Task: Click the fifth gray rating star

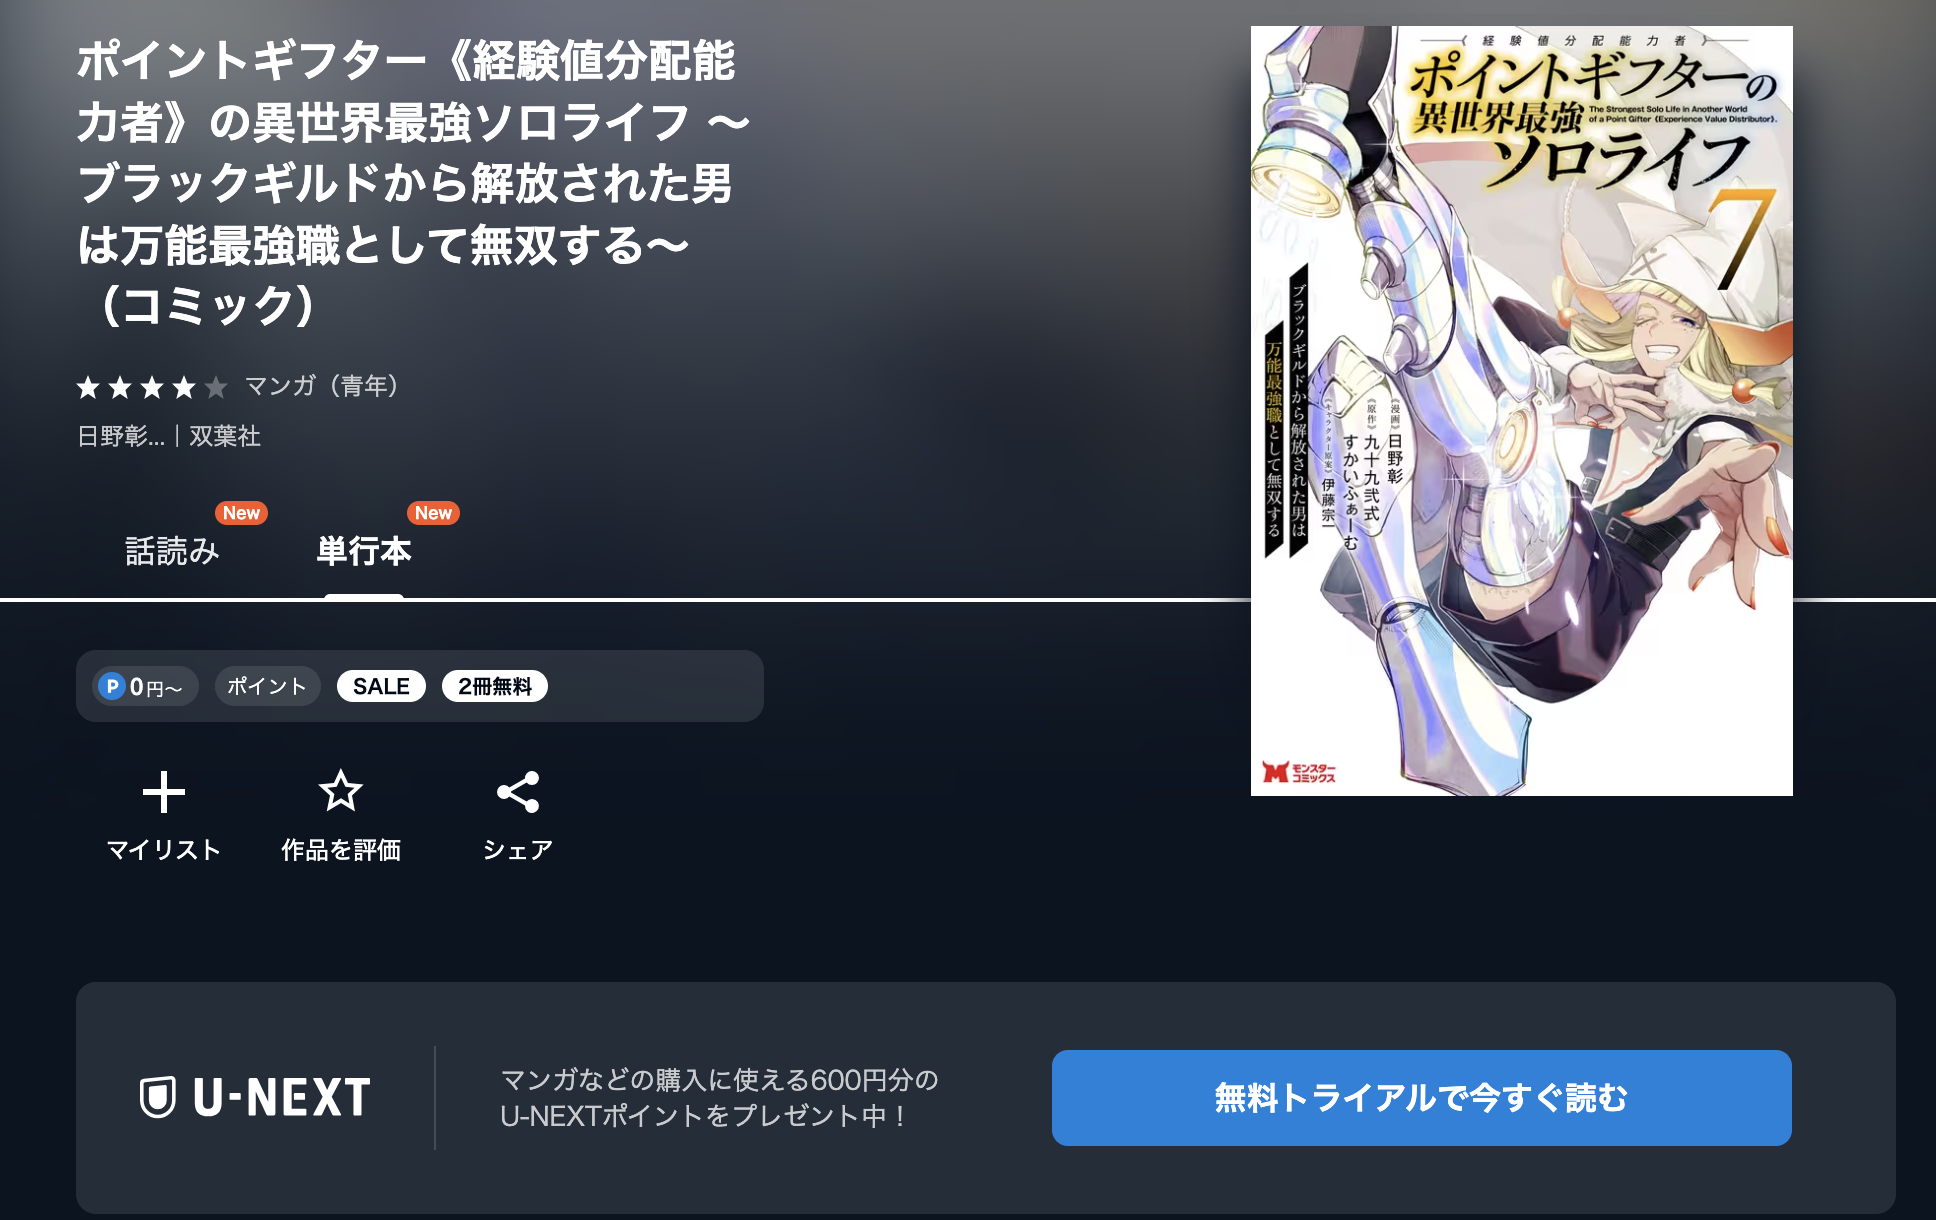Action: pyautogui.click(x=216, y=387)
